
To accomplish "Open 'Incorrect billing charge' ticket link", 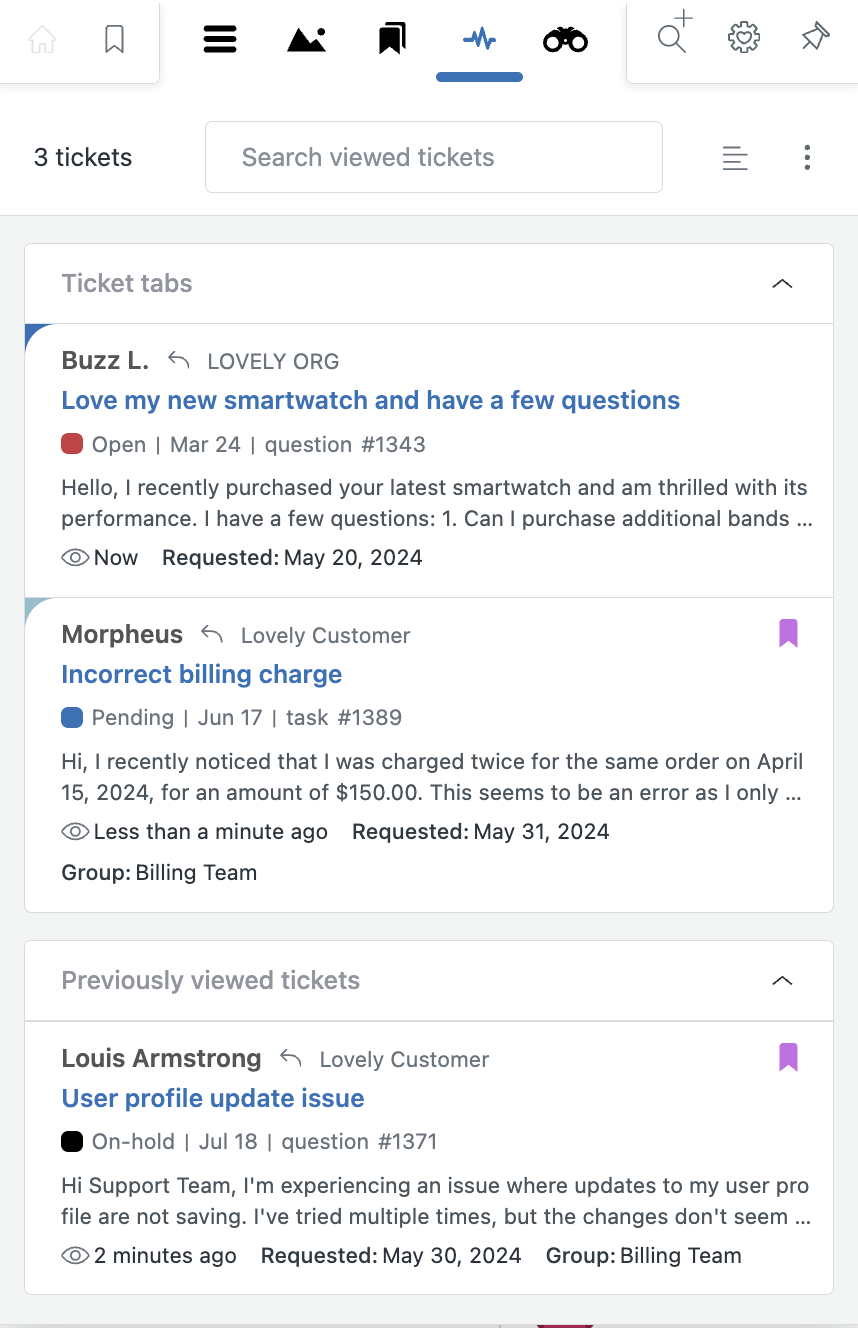I will (x=202, y=675).
